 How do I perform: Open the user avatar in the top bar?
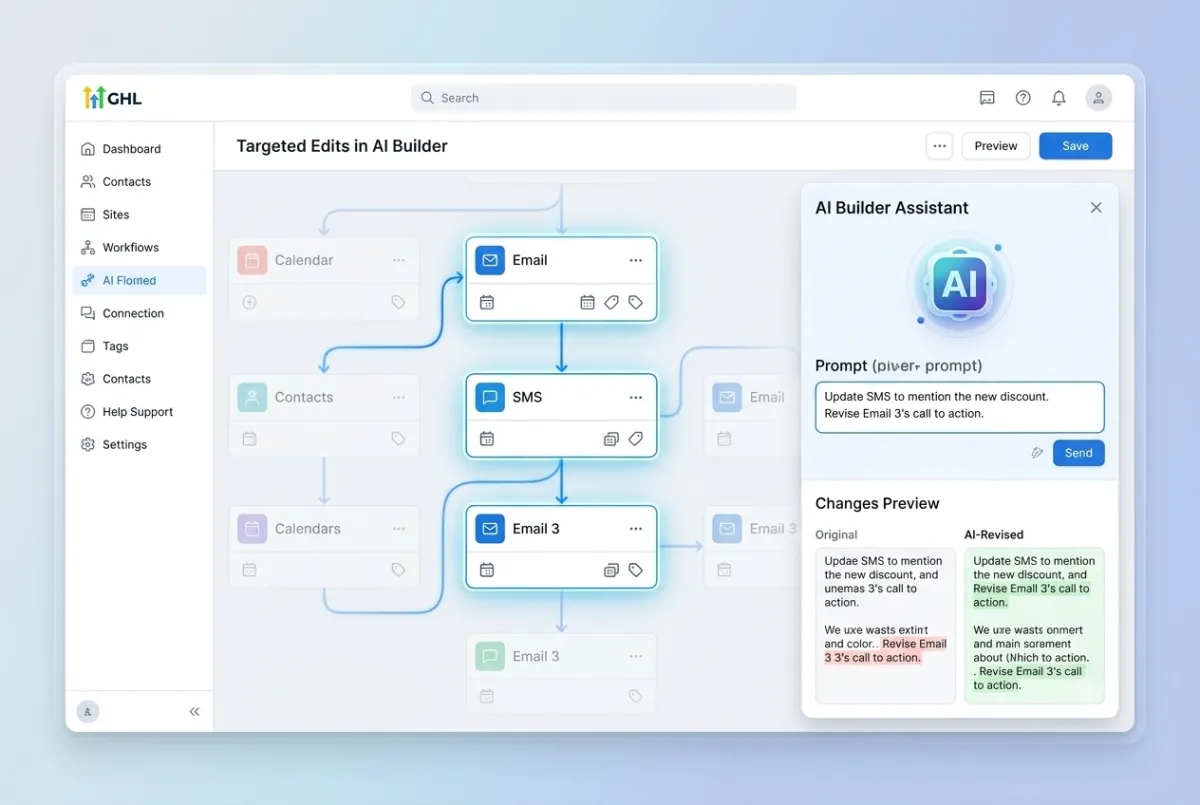click(1099, 98)
